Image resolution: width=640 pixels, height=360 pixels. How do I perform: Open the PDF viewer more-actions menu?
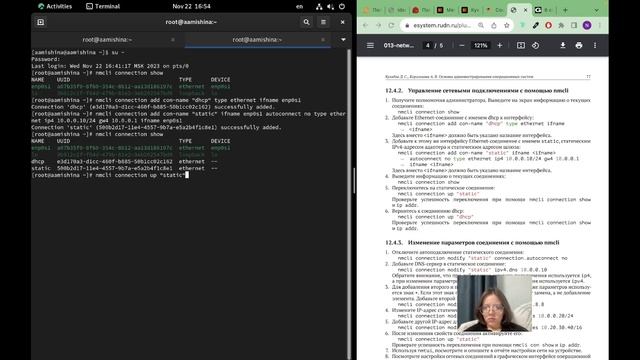click(595, 45)
